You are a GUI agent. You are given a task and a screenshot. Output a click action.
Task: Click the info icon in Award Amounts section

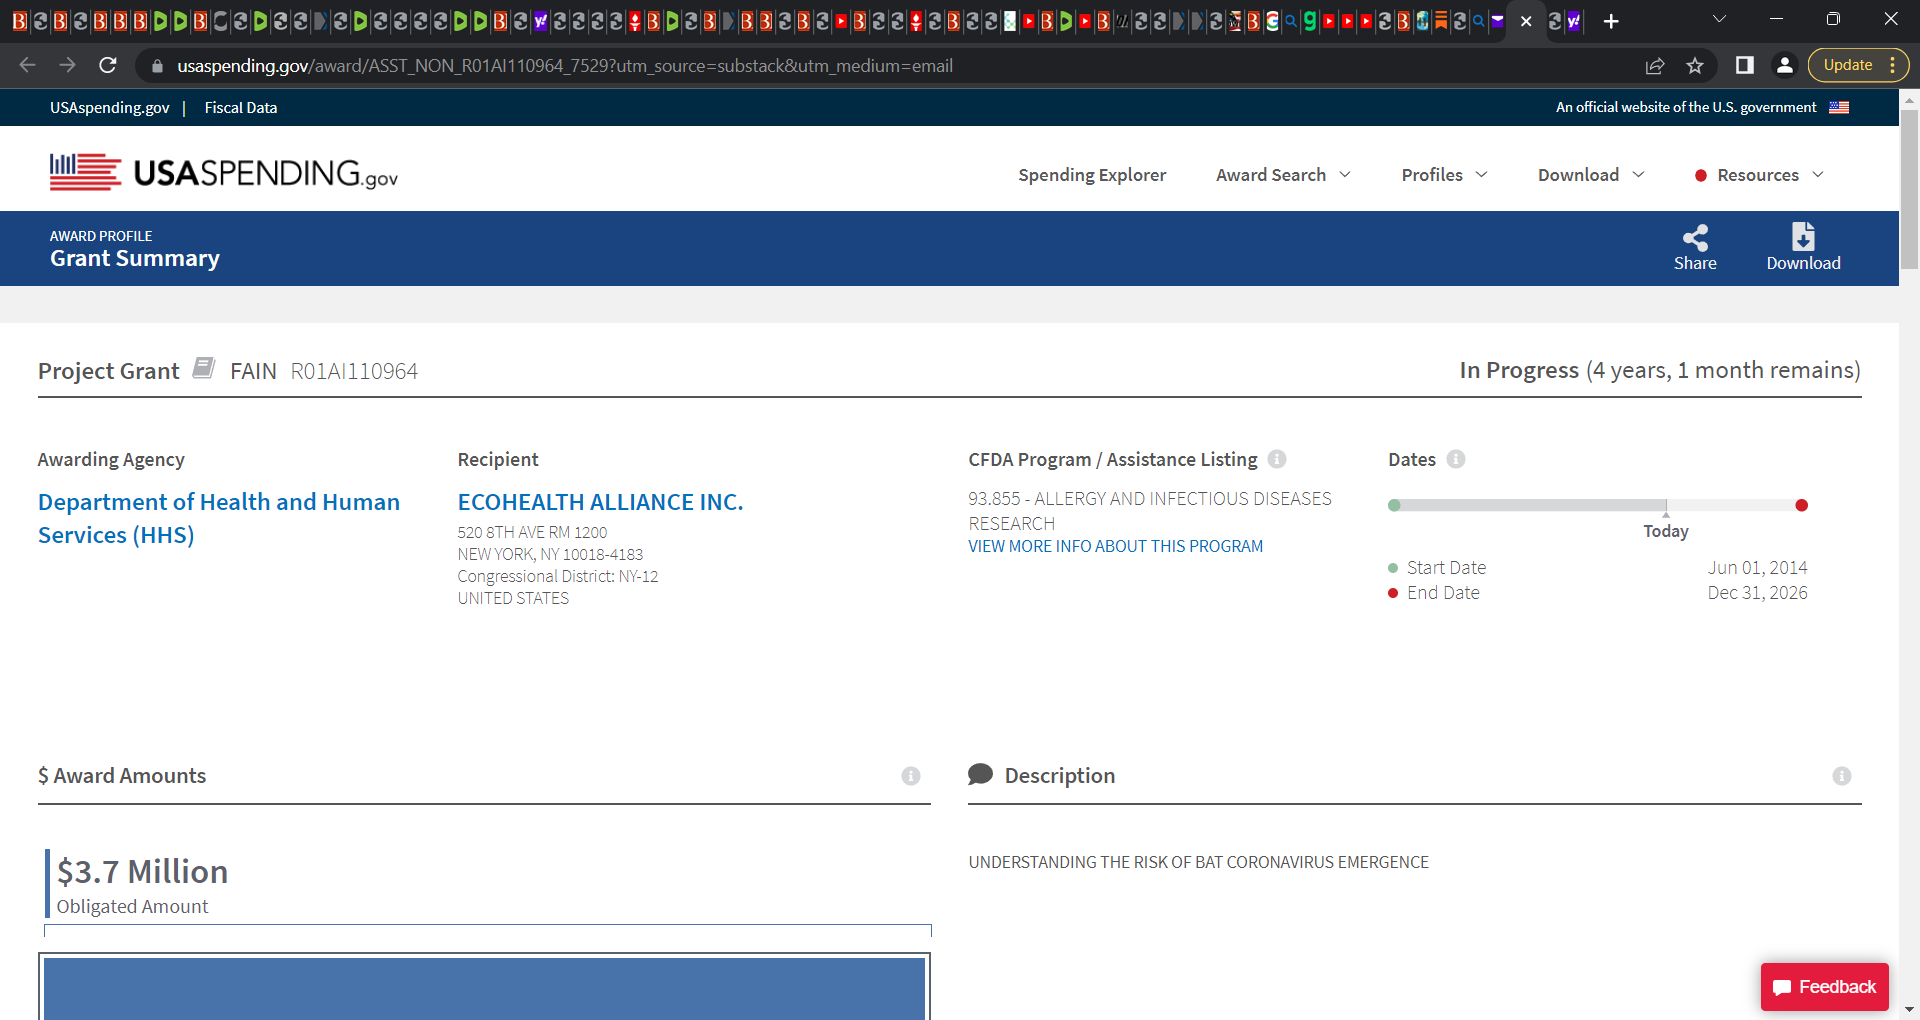click(x=911, y=776)
